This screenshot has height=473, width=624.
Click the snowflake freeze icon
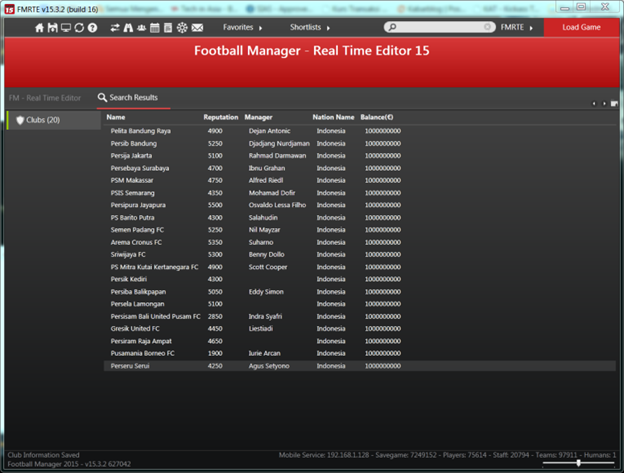182,27
